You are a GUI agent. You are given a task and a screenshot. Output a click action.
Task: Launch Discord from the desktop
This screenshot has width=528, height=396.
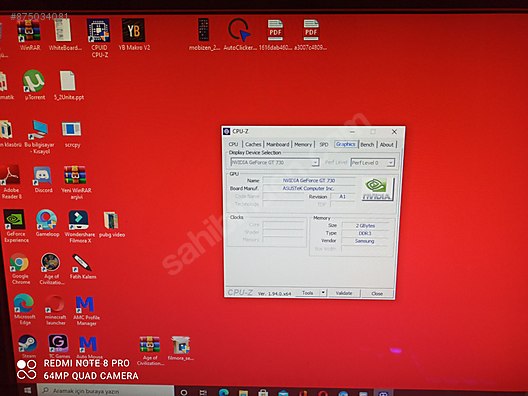(x=43, y=179)
